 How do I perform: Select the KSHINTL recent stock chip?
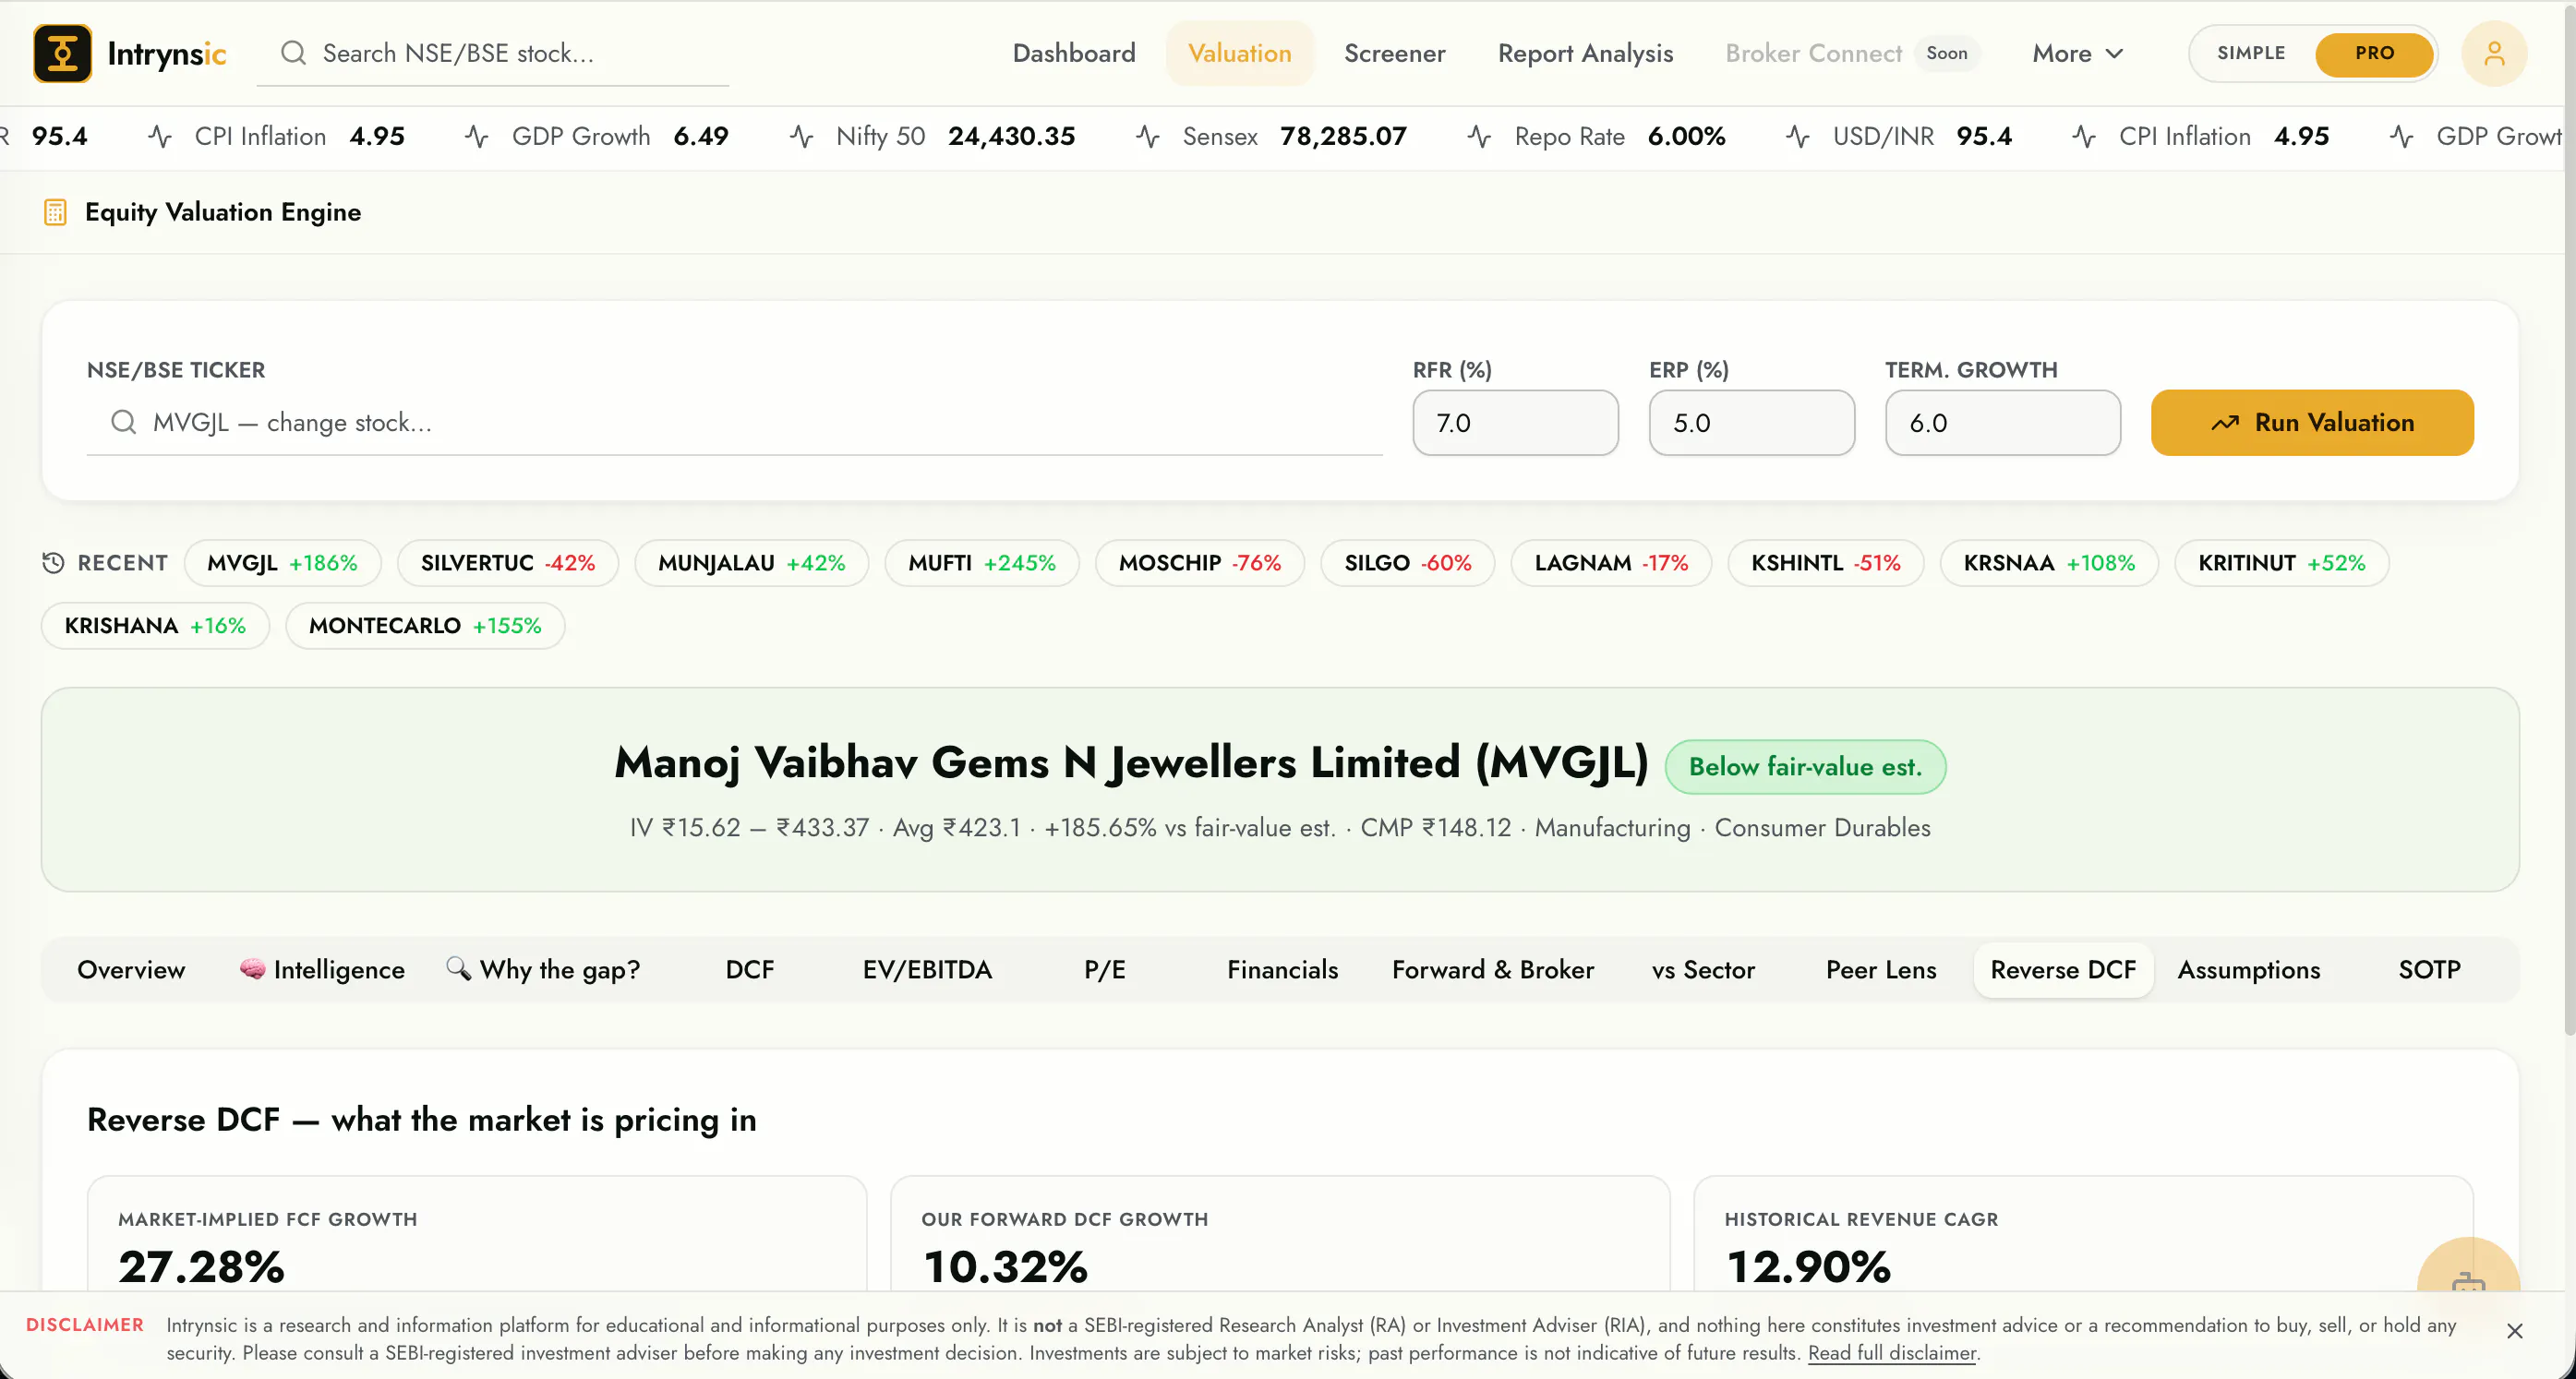pos(1826,563)
